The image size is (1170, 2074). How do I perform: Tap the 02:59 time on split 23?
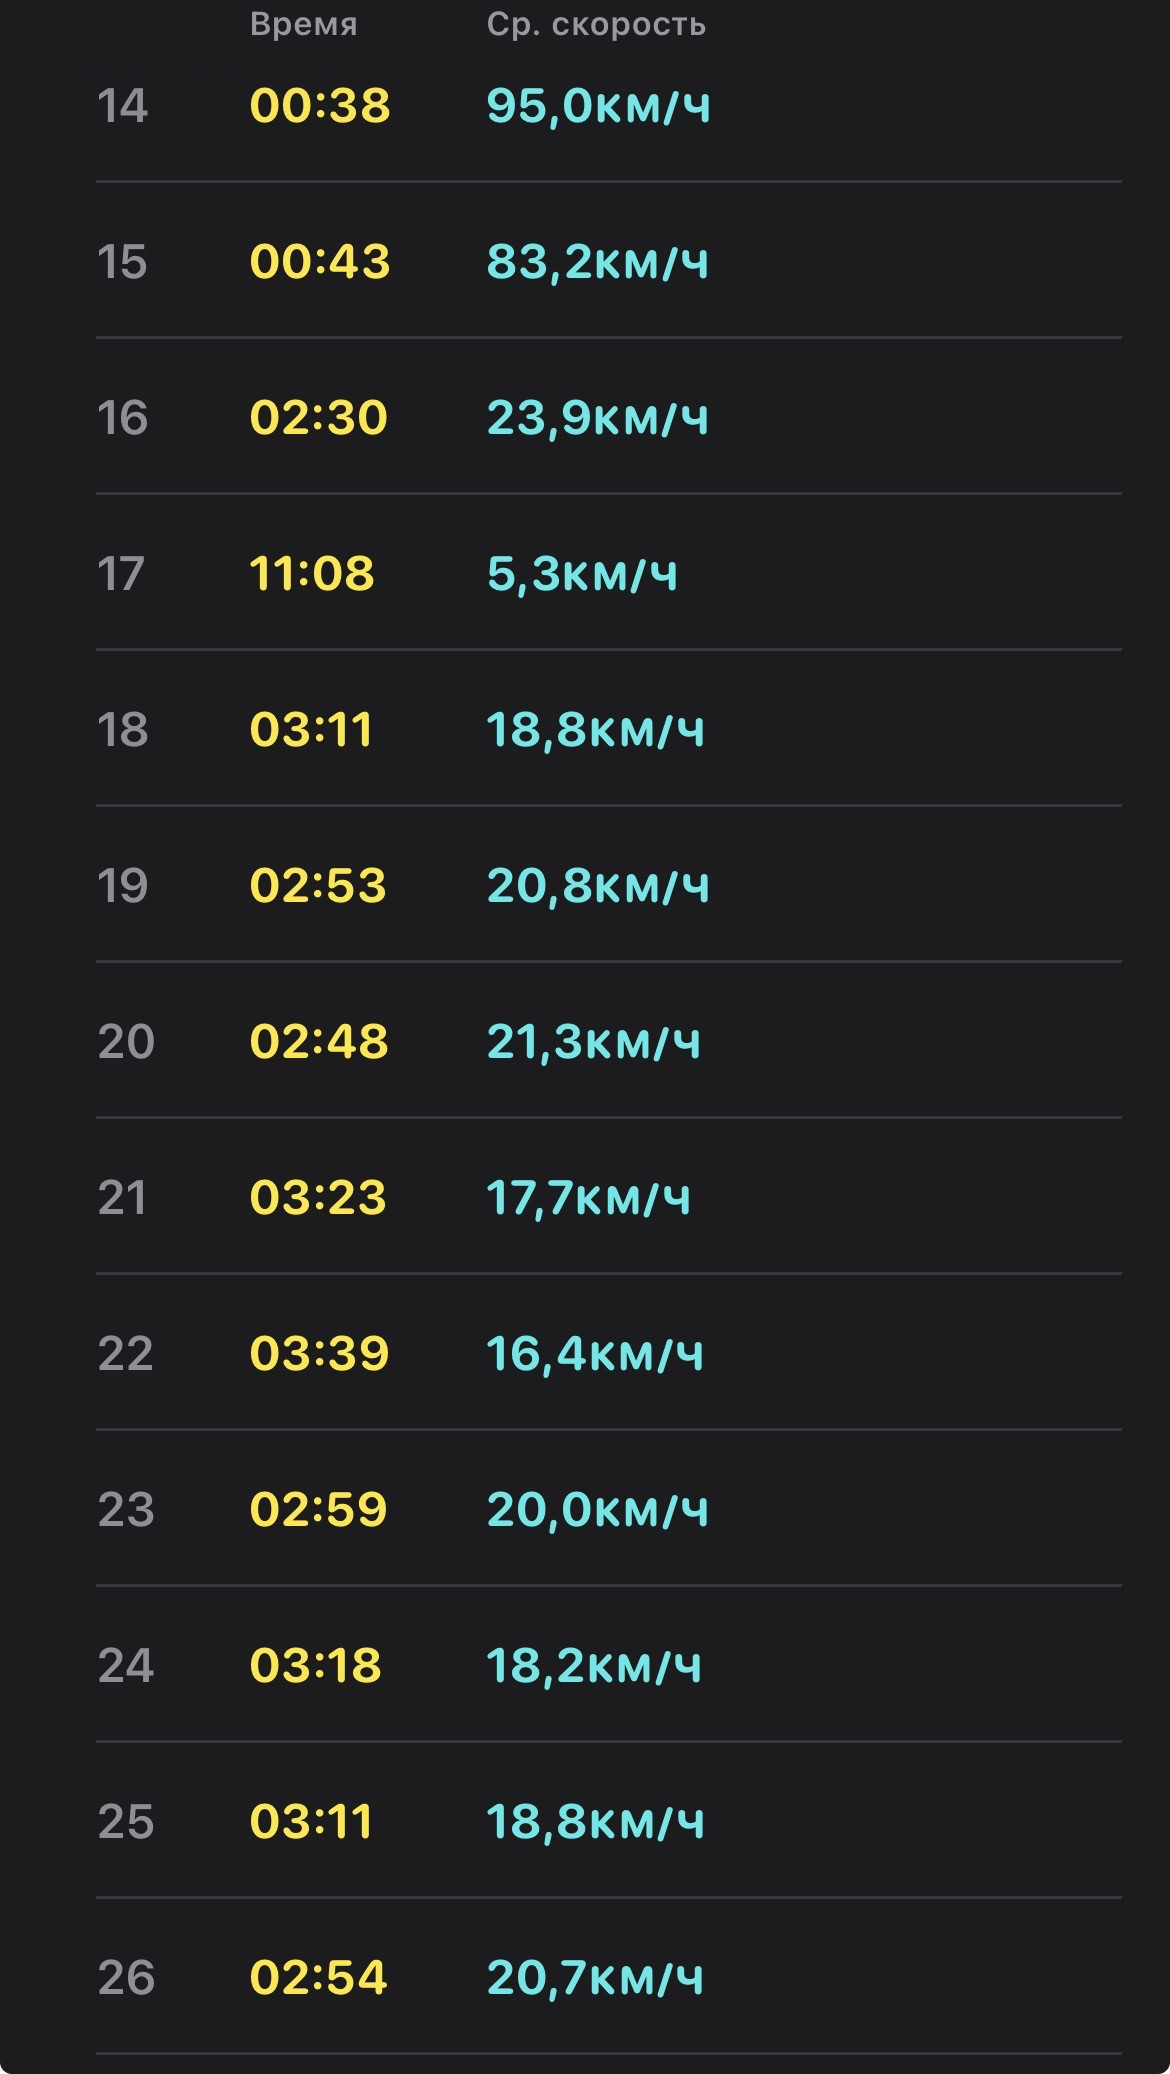[319, 1510]
